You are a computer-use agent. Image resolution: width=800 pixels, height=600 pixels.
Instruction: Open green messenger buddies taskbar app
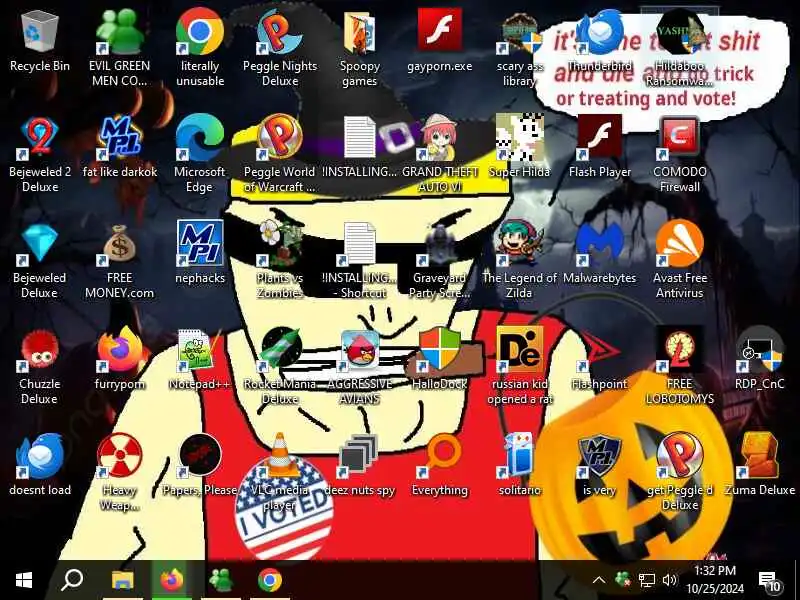(221, 580)
